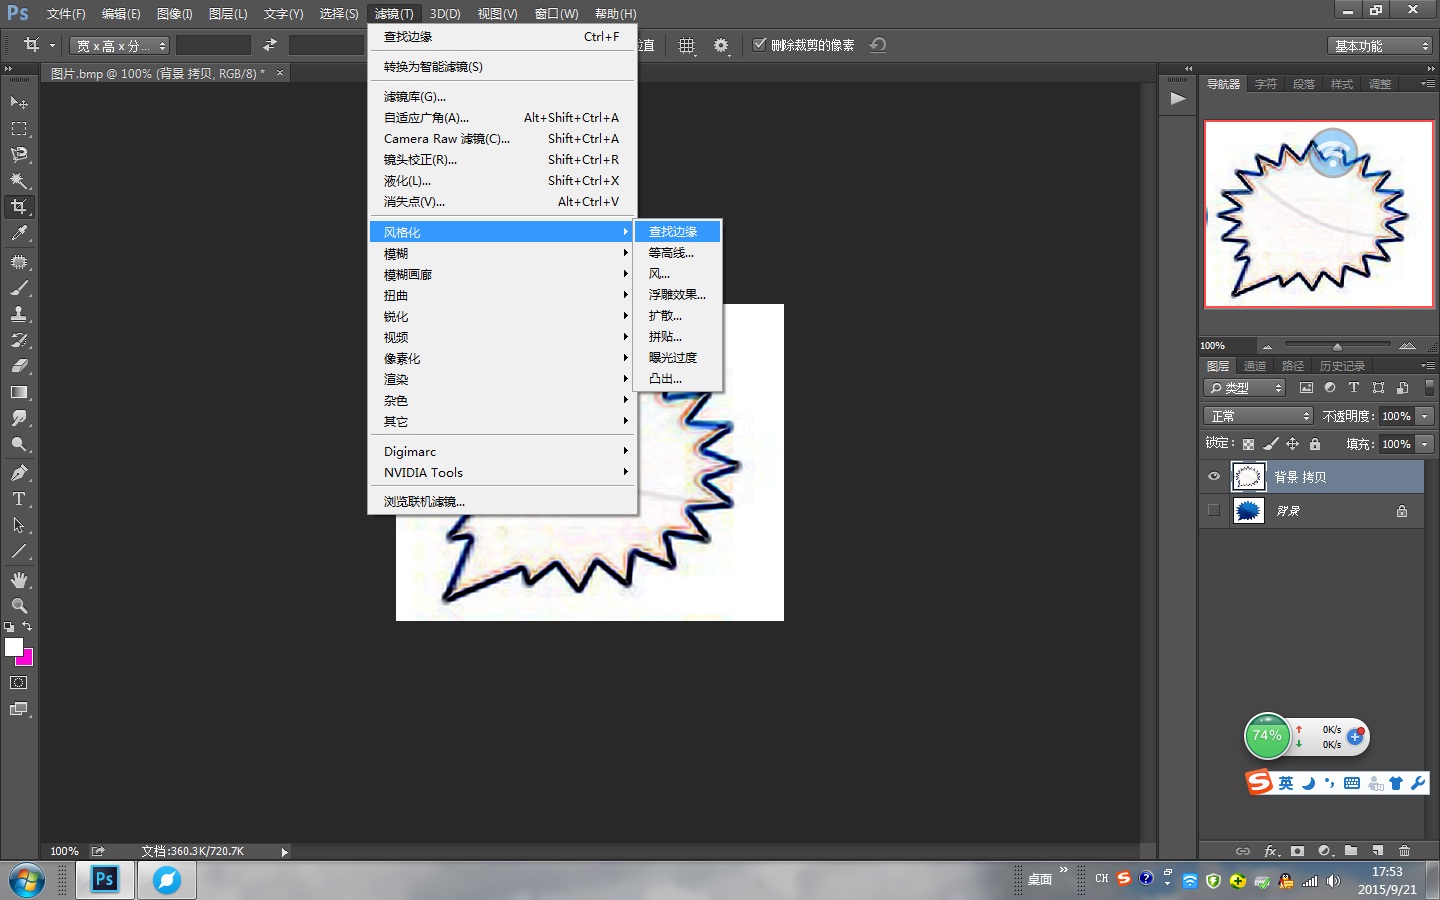Click the create new group folder icon
This screenshot has height=900, width=1440.
tap(1351, 851)
